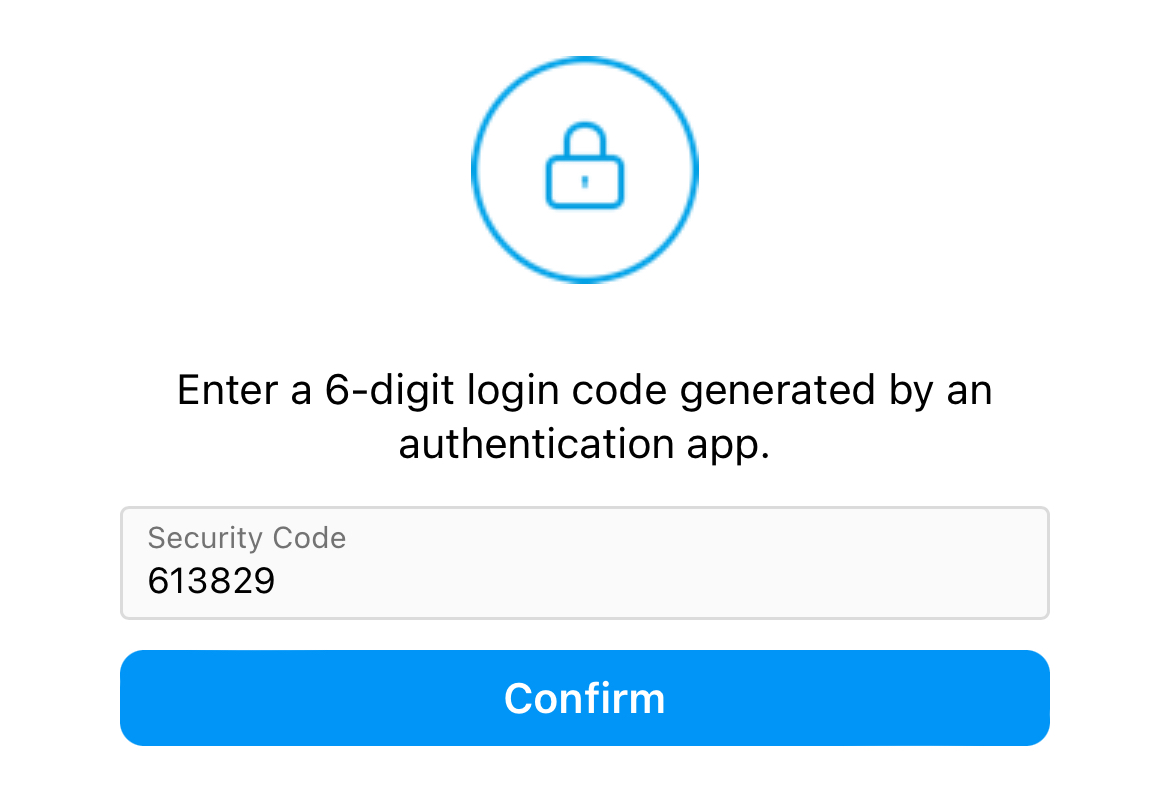Click the blue padlock icon

pos(585,166)
